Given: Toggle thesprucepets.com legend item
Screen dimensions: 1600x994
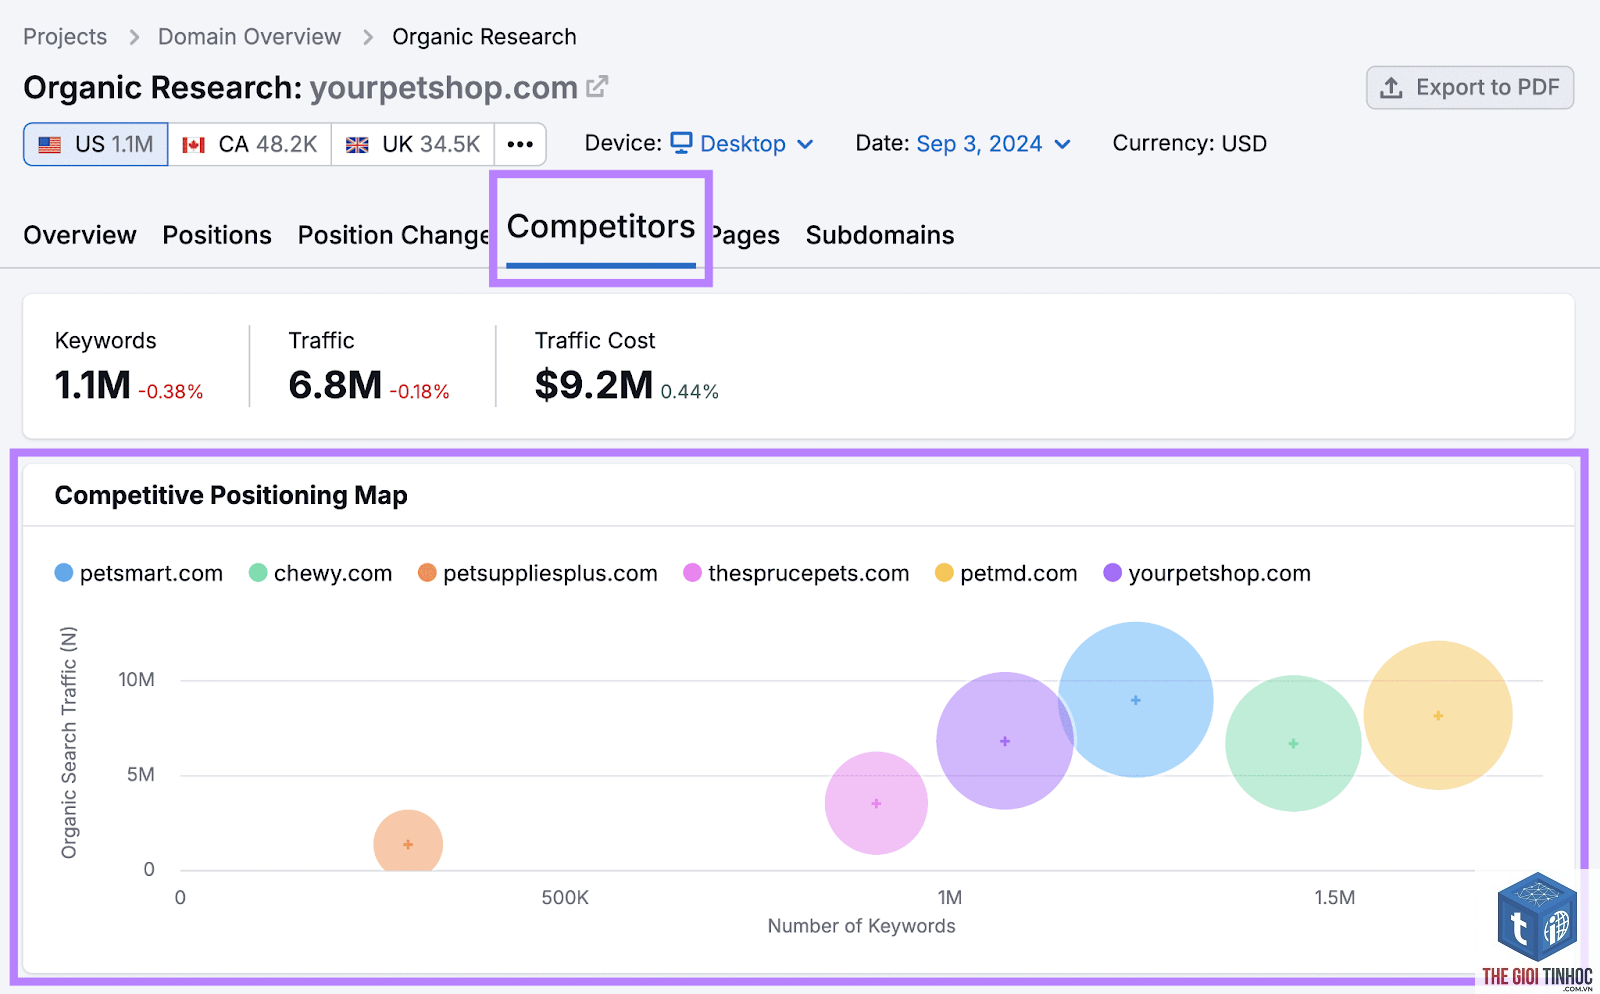Looking at the screenshot, I should [796, 573].
